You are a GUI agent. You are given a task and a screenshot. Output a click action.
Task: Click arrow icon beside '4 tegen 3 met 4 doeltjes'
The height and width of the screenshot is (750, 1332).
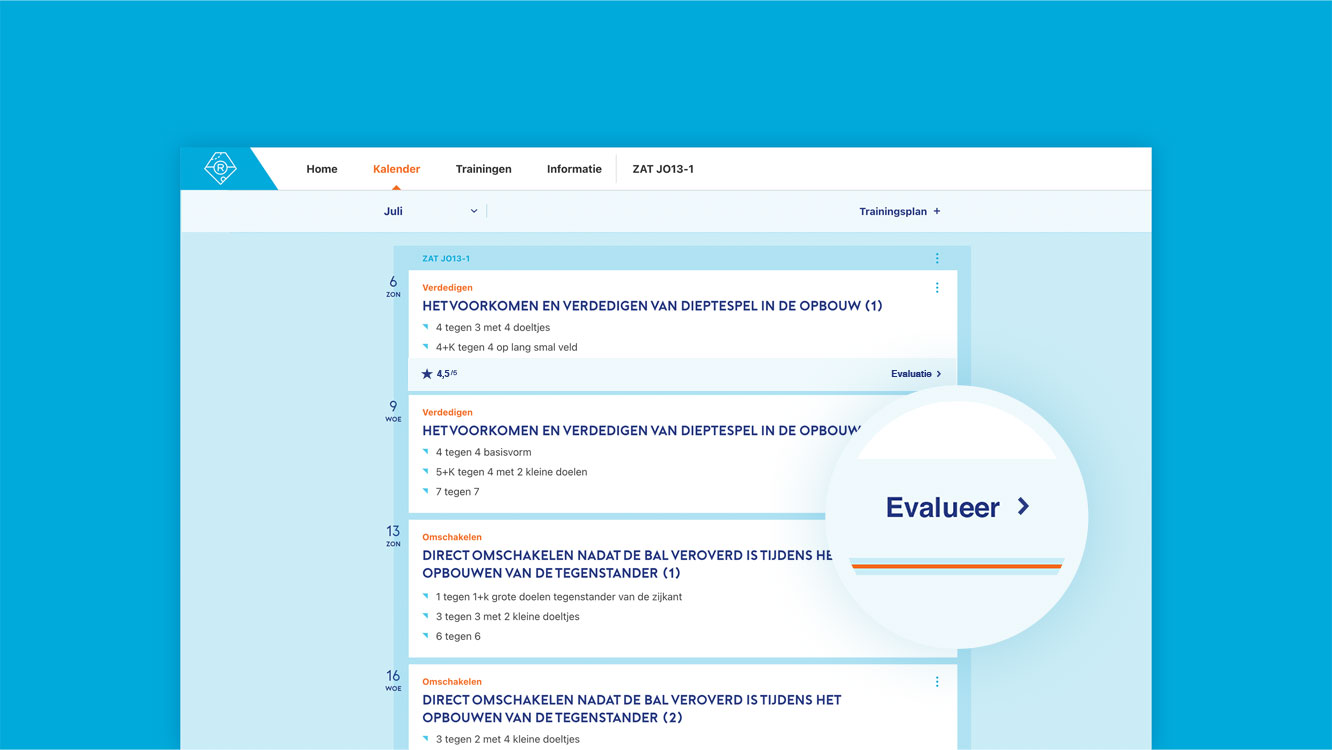point(426,328)
